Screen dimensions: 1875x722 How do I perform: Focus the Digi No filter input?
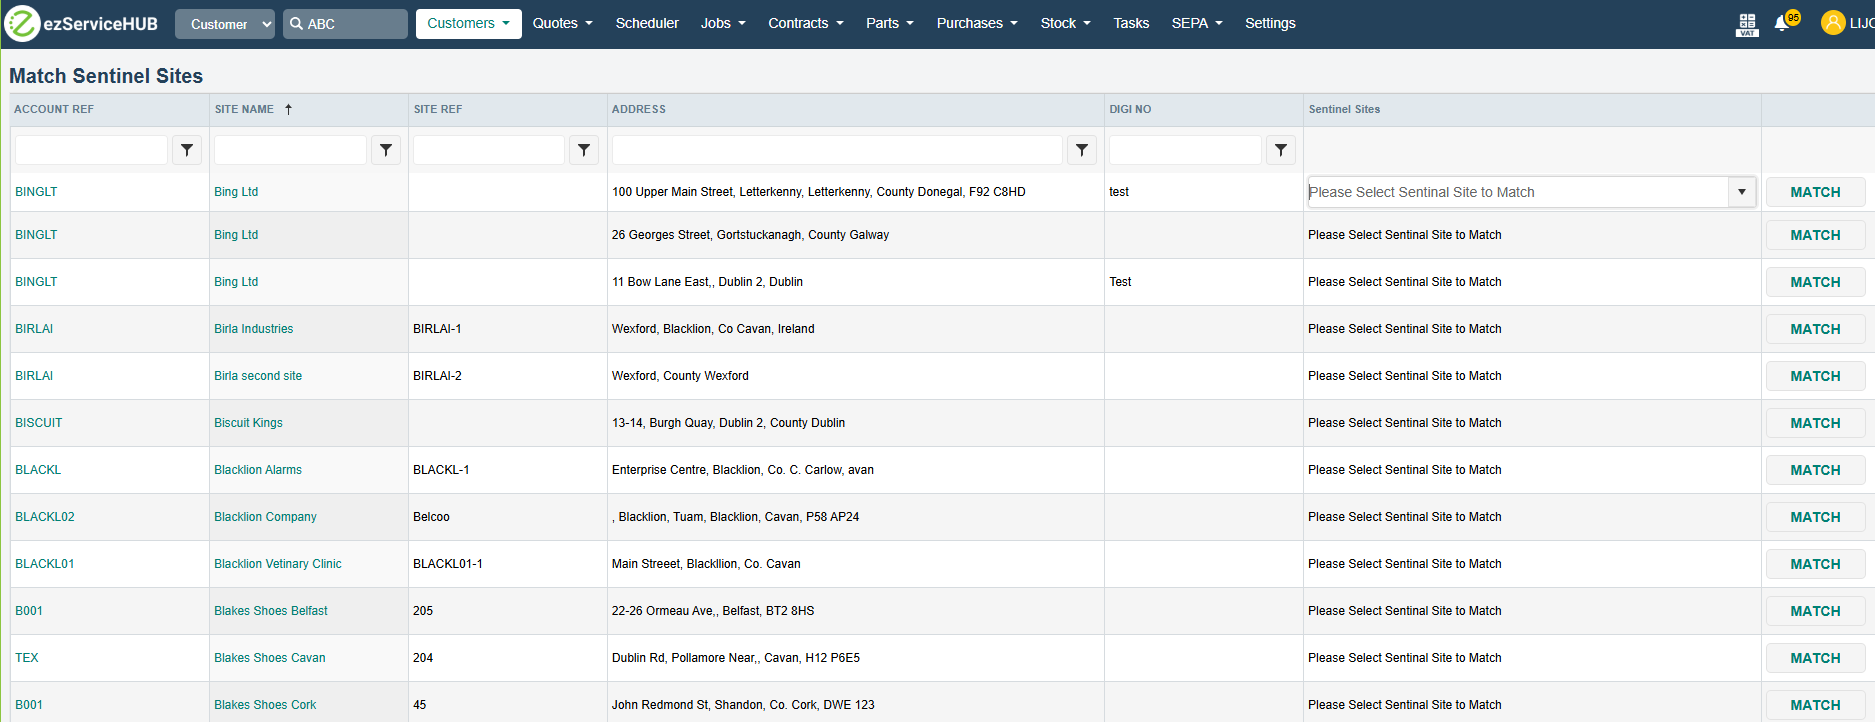pyautogui.click(x=1185, y=150)
